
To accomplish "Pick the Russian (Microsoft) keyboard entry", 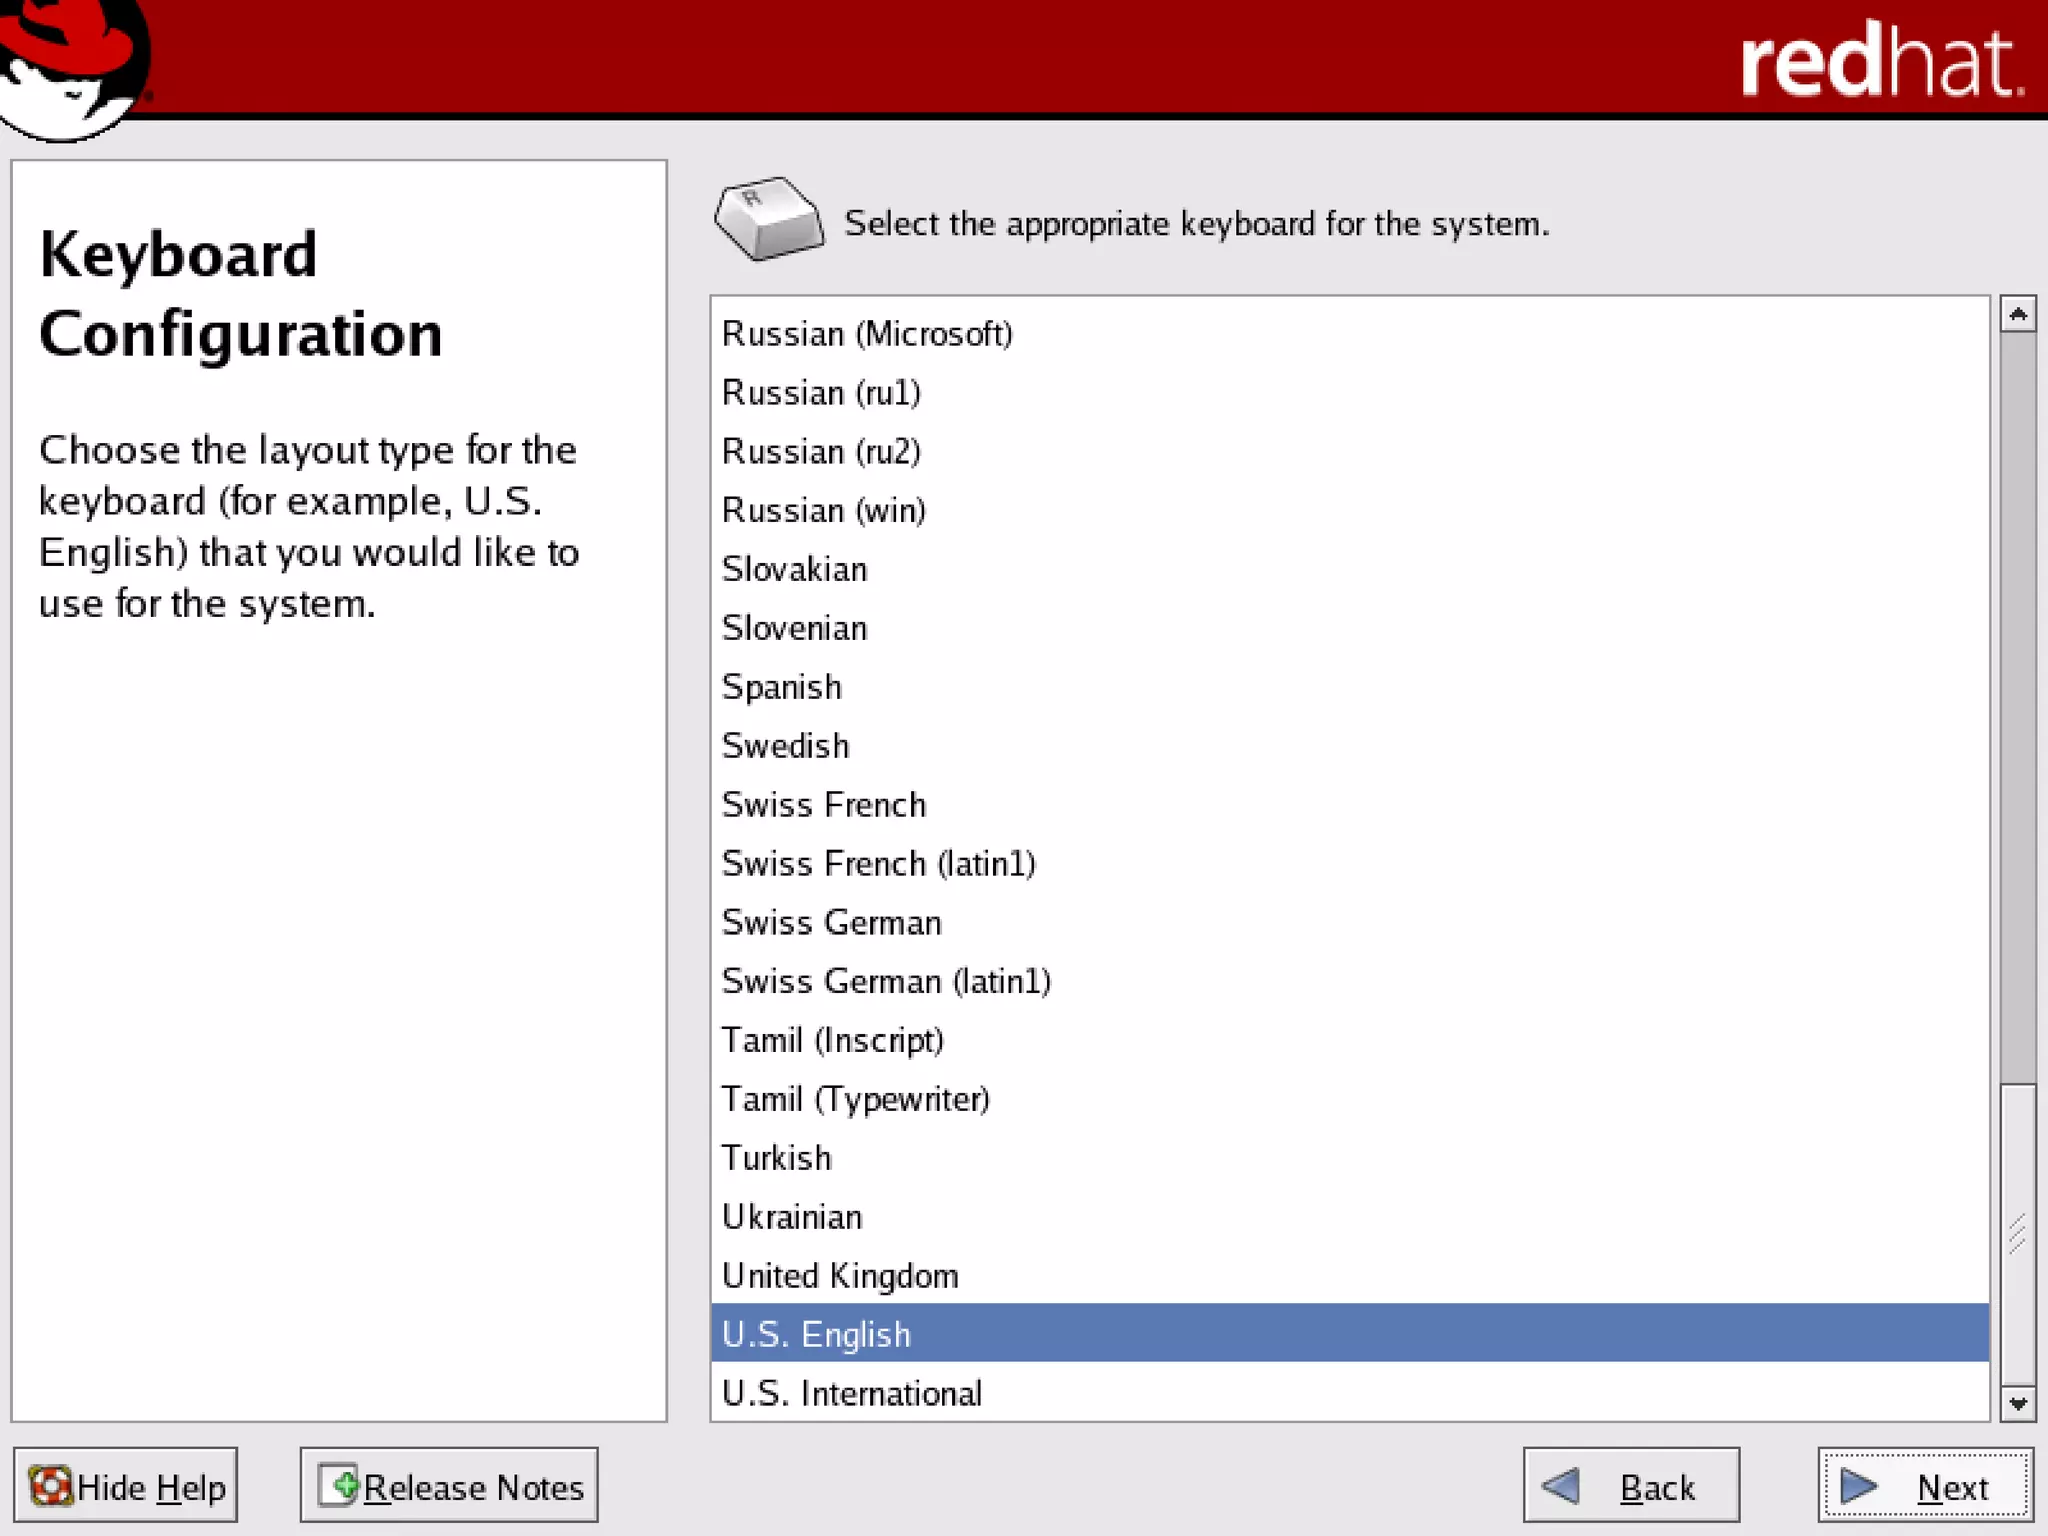I will point(867,334).
